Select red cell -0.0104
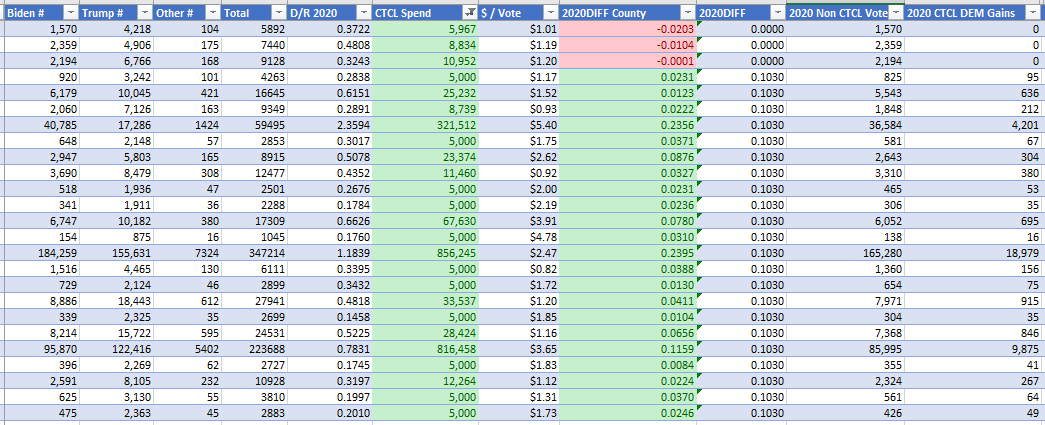Screen dimensions: 1045x425 [x=628, y=45]
